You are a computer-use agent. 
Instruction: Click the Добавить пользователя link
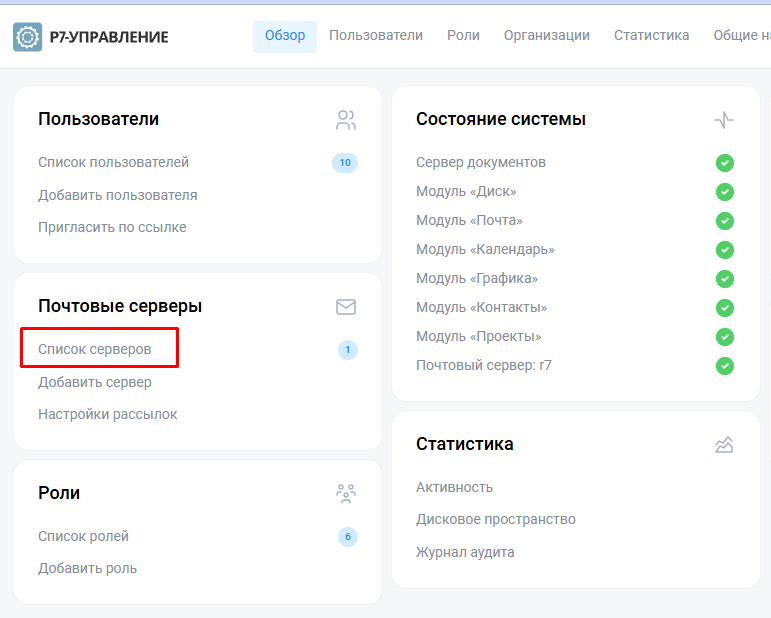(x=118, y=195)
